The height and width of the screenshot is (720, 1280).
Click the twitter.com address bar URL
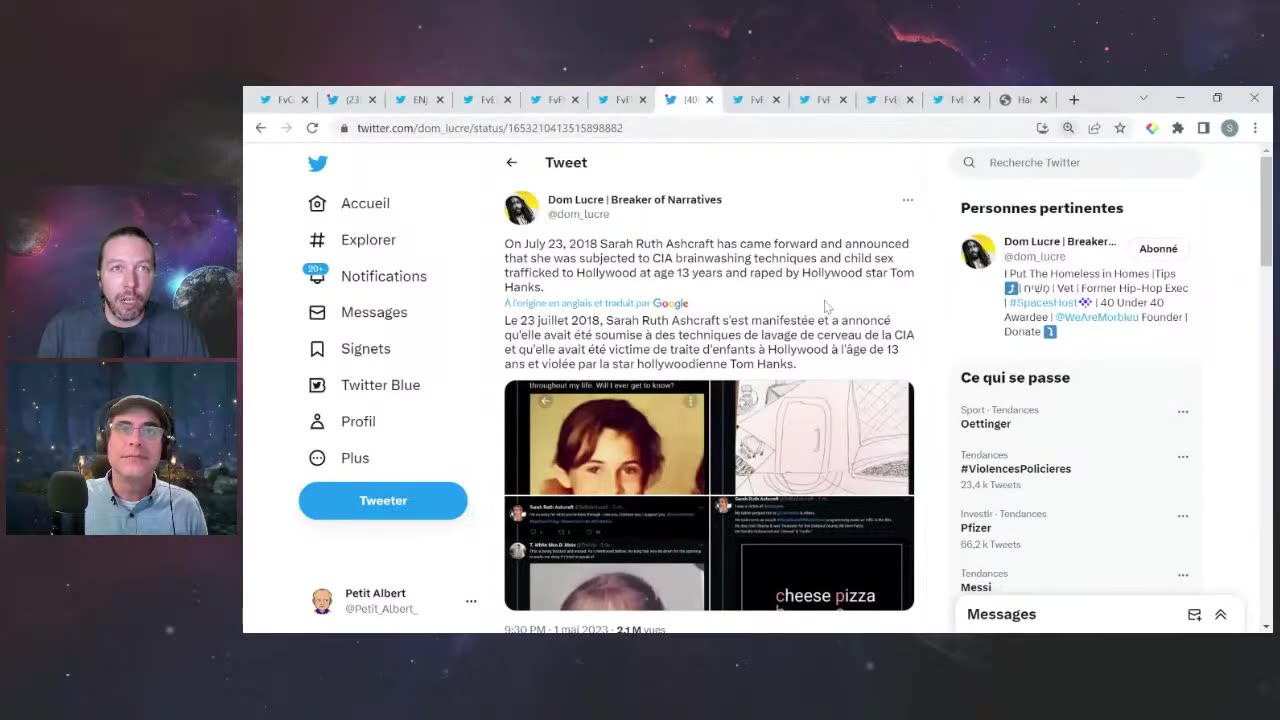(x=490, y=128)
